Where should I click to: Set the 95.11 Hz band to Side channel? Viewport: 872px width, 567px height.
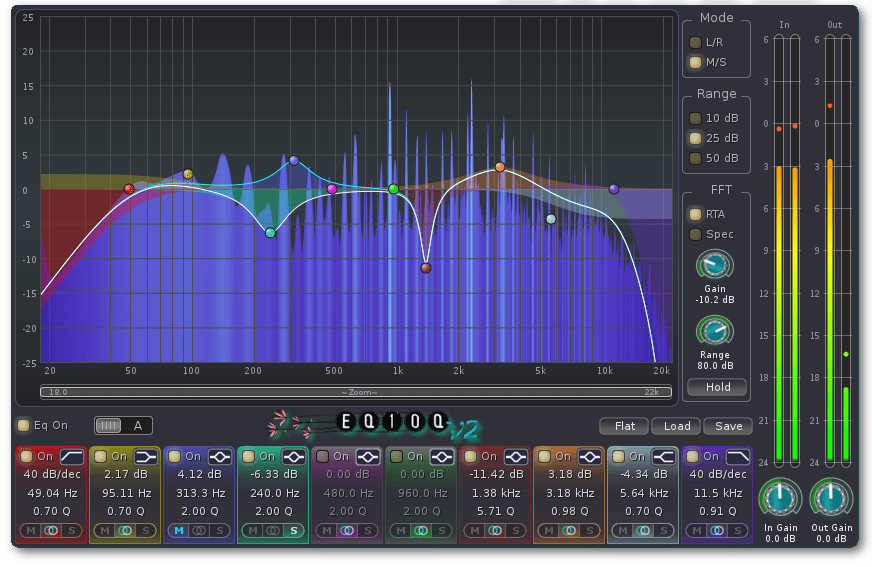pyautogui.click(x=146, y=531)
